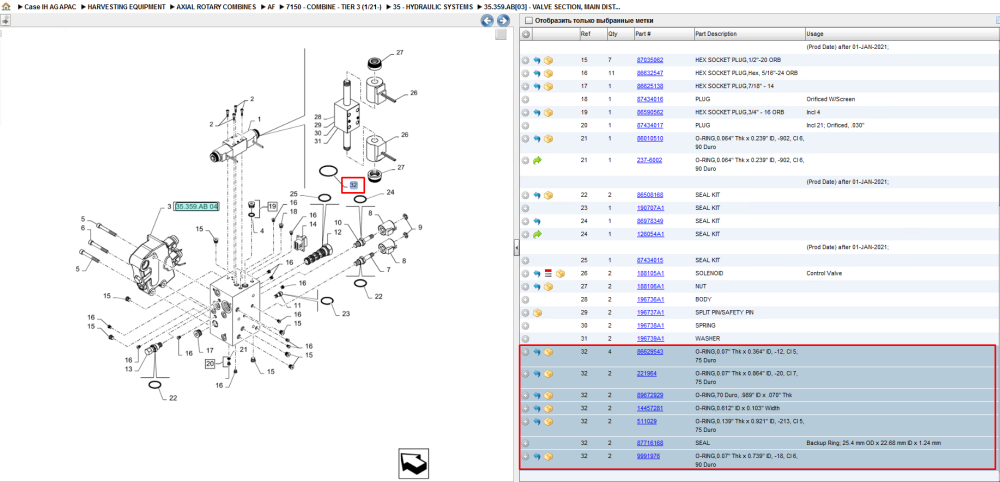The width and height of the screenshot is (1000, 482).
Task: Open part number 86632547
Action: click(x=649, y=73)
